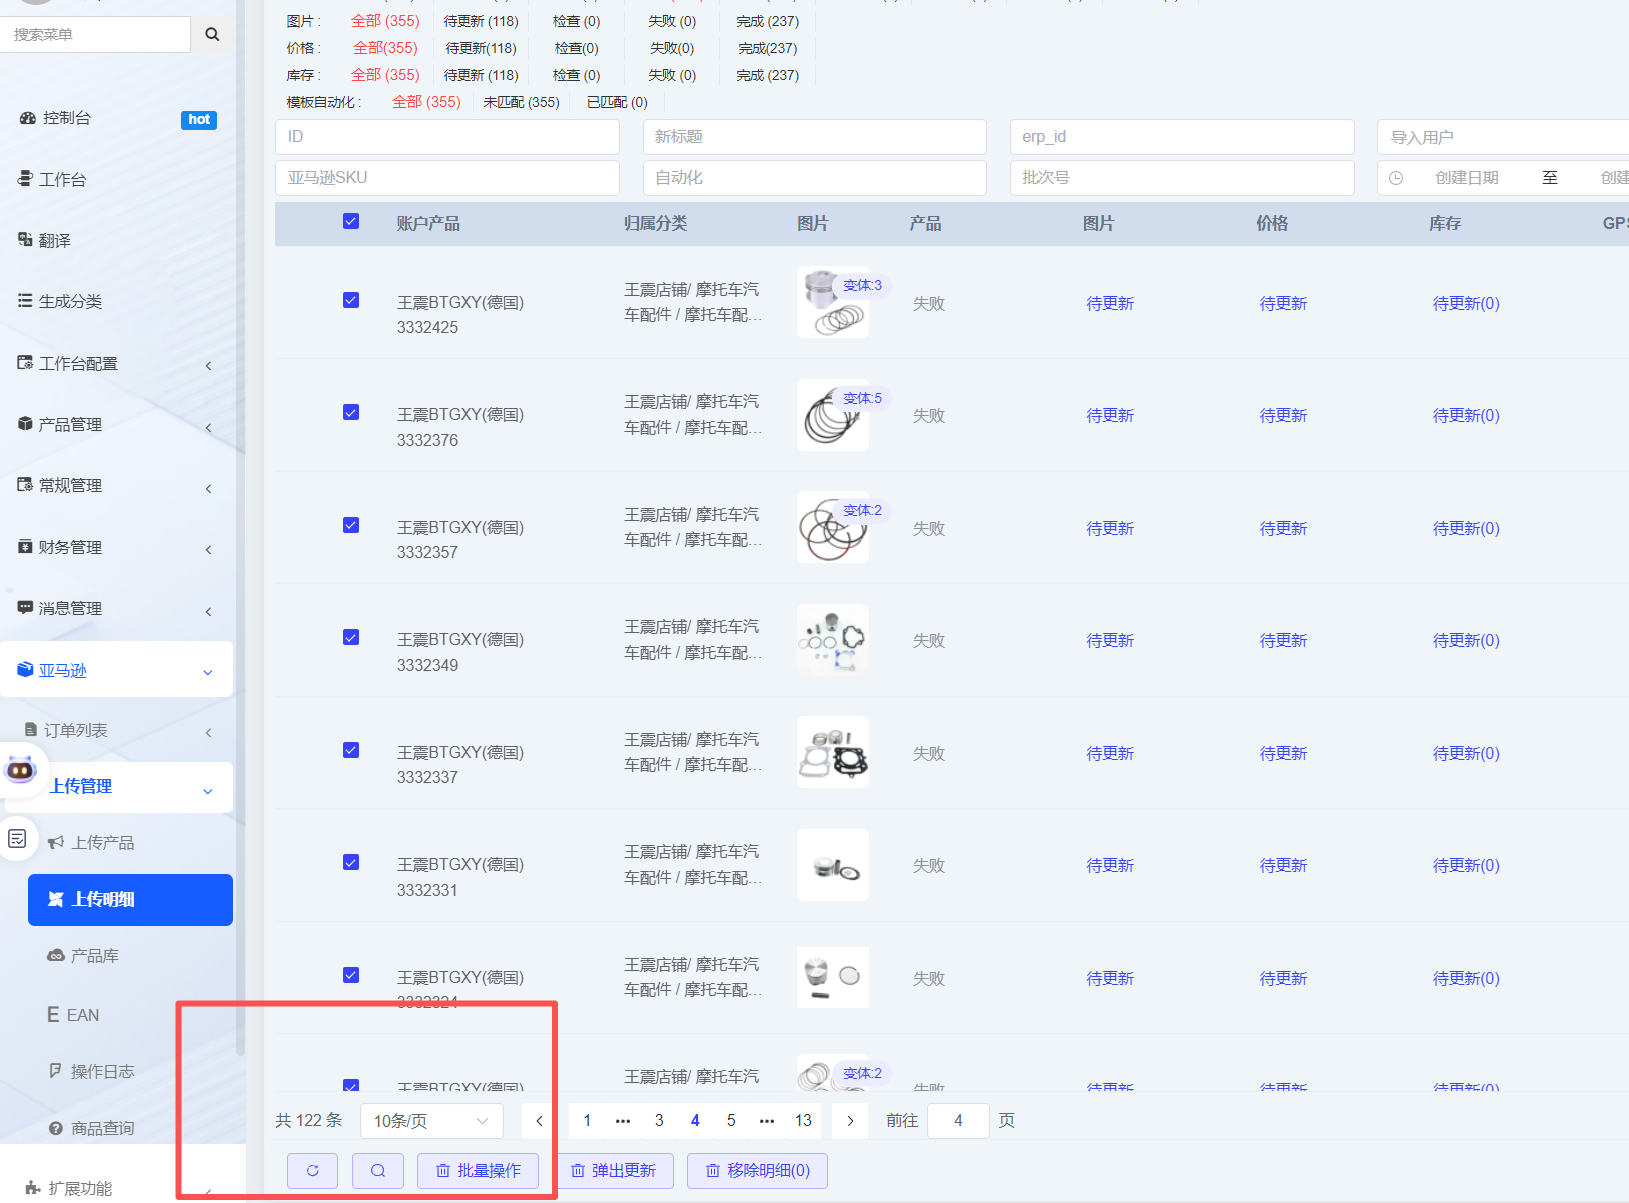Click the clock icon in date field
The image size is (1629, 1203).
(1396, 178)
